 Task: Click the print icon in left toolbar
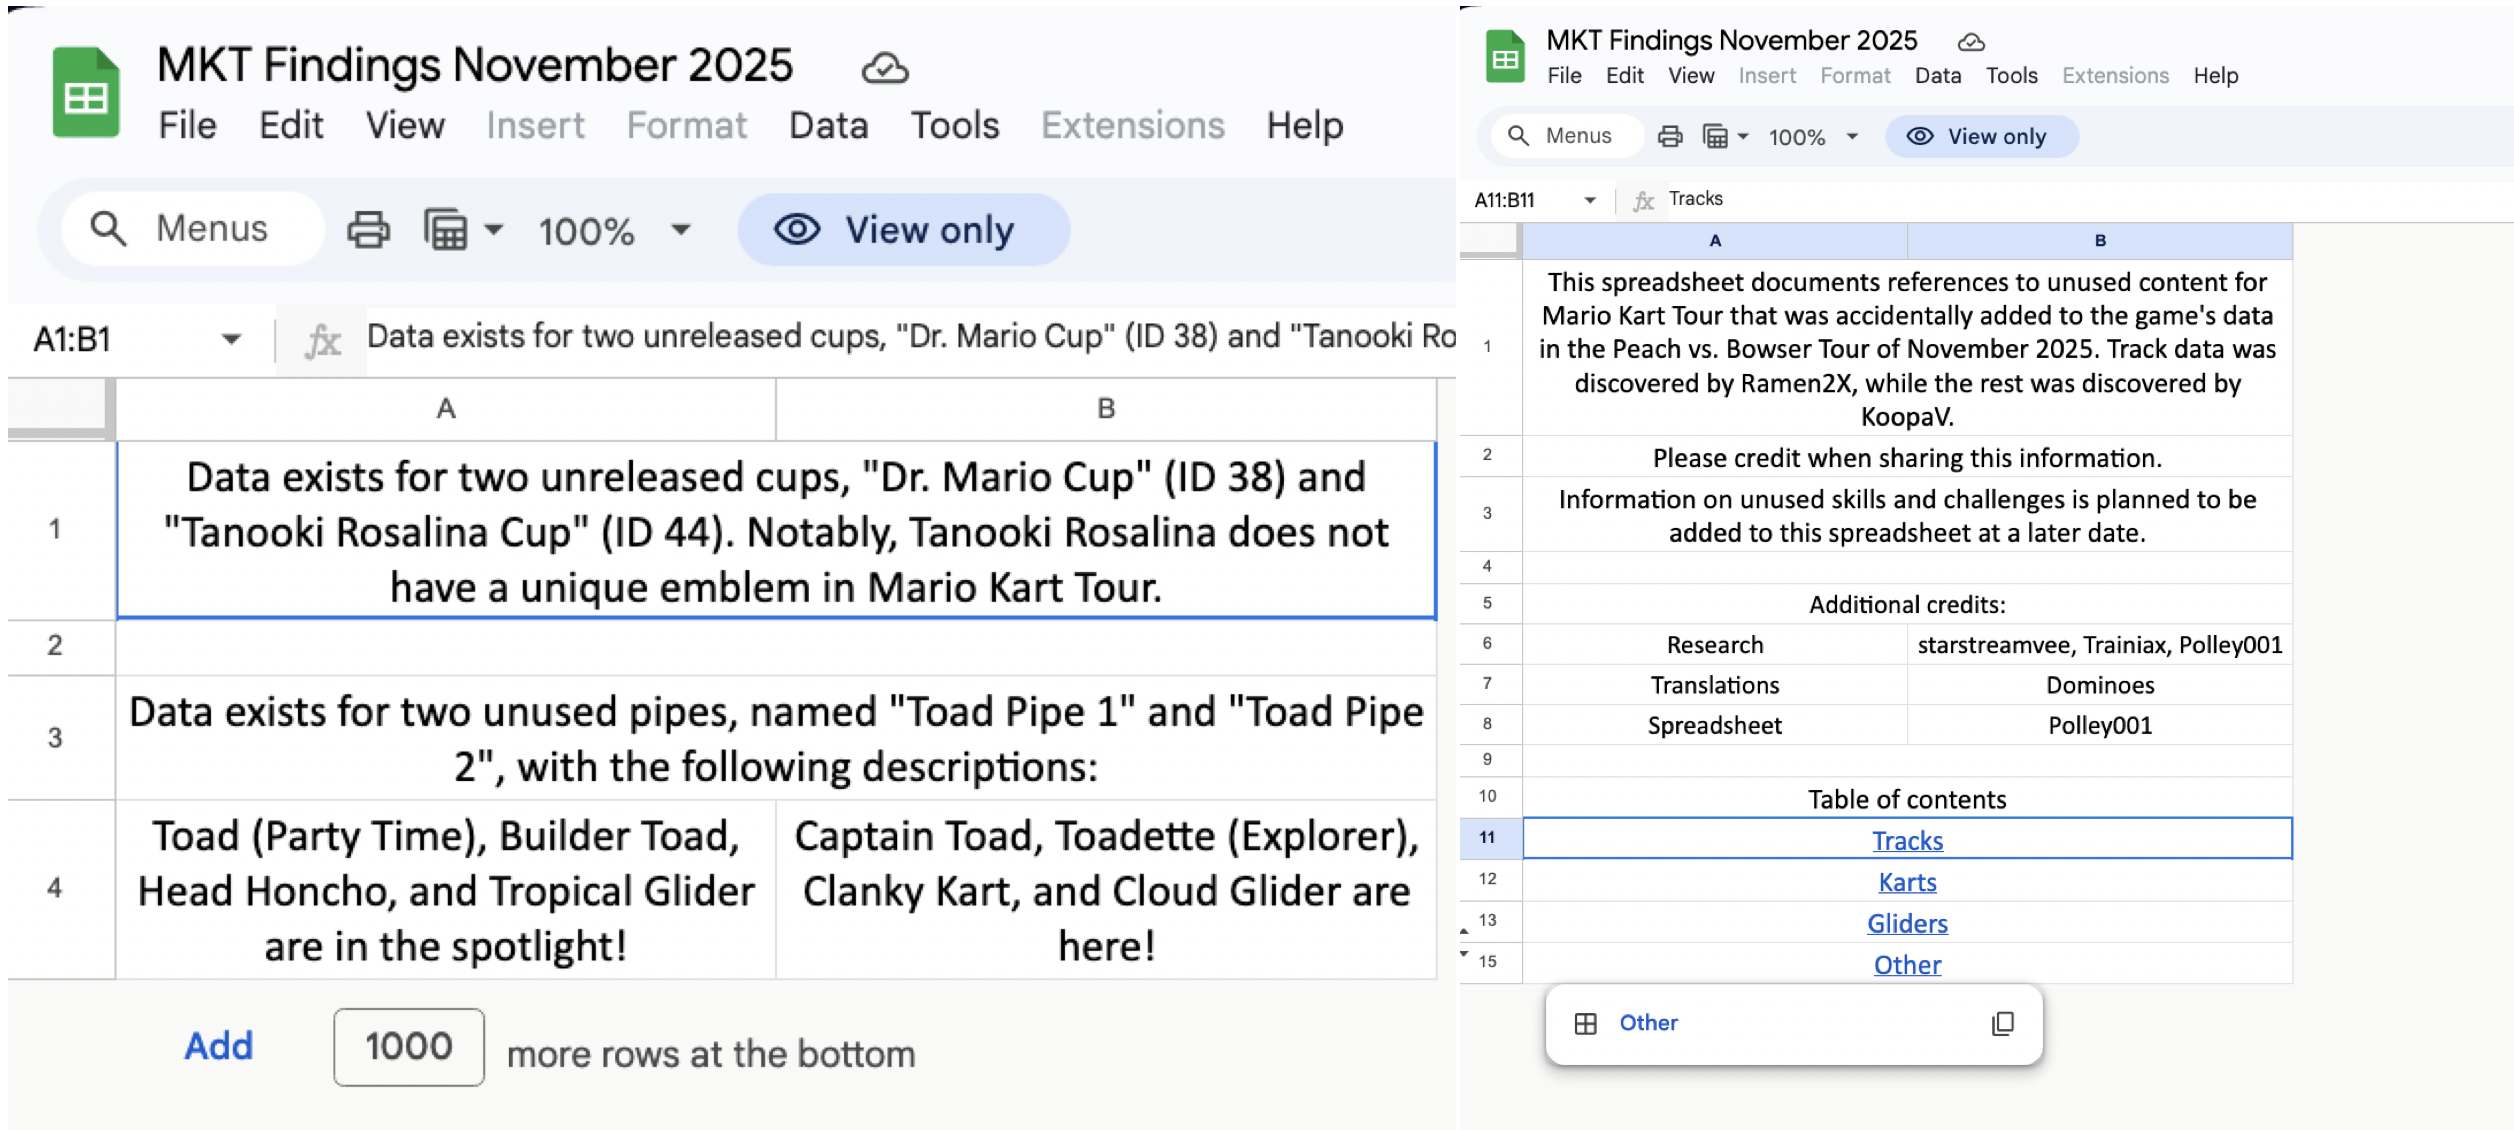click(x=368, y=230)
